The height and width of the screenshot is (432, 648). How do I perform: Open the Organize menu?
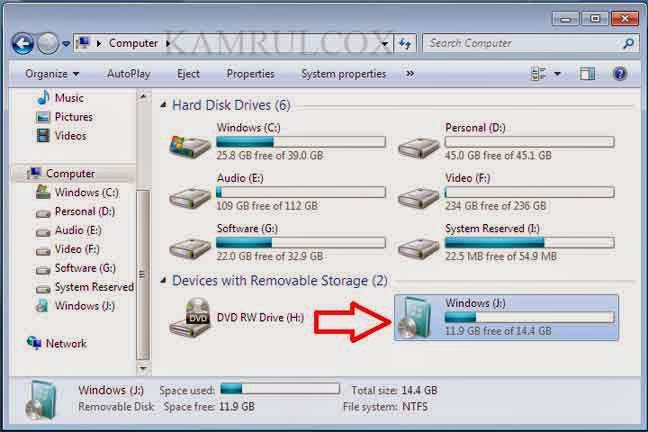pyautogui.click(x=52, y=74)
